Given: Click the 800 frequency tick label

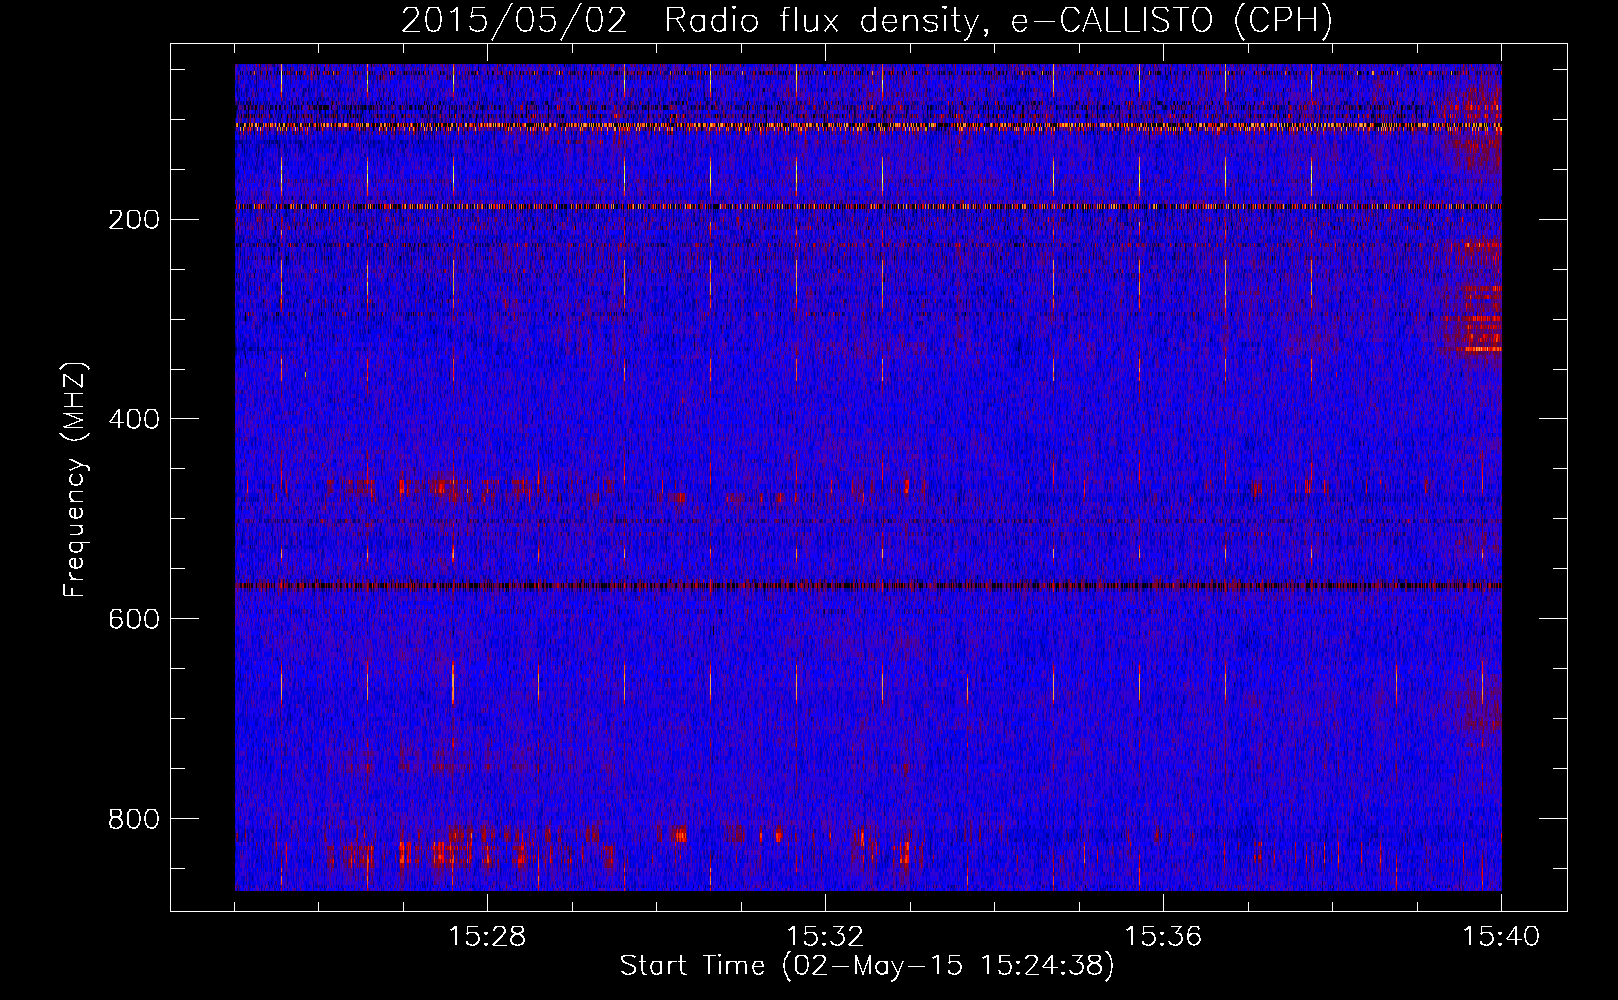Looking at the screenshot, I should (x=134, y=819).
